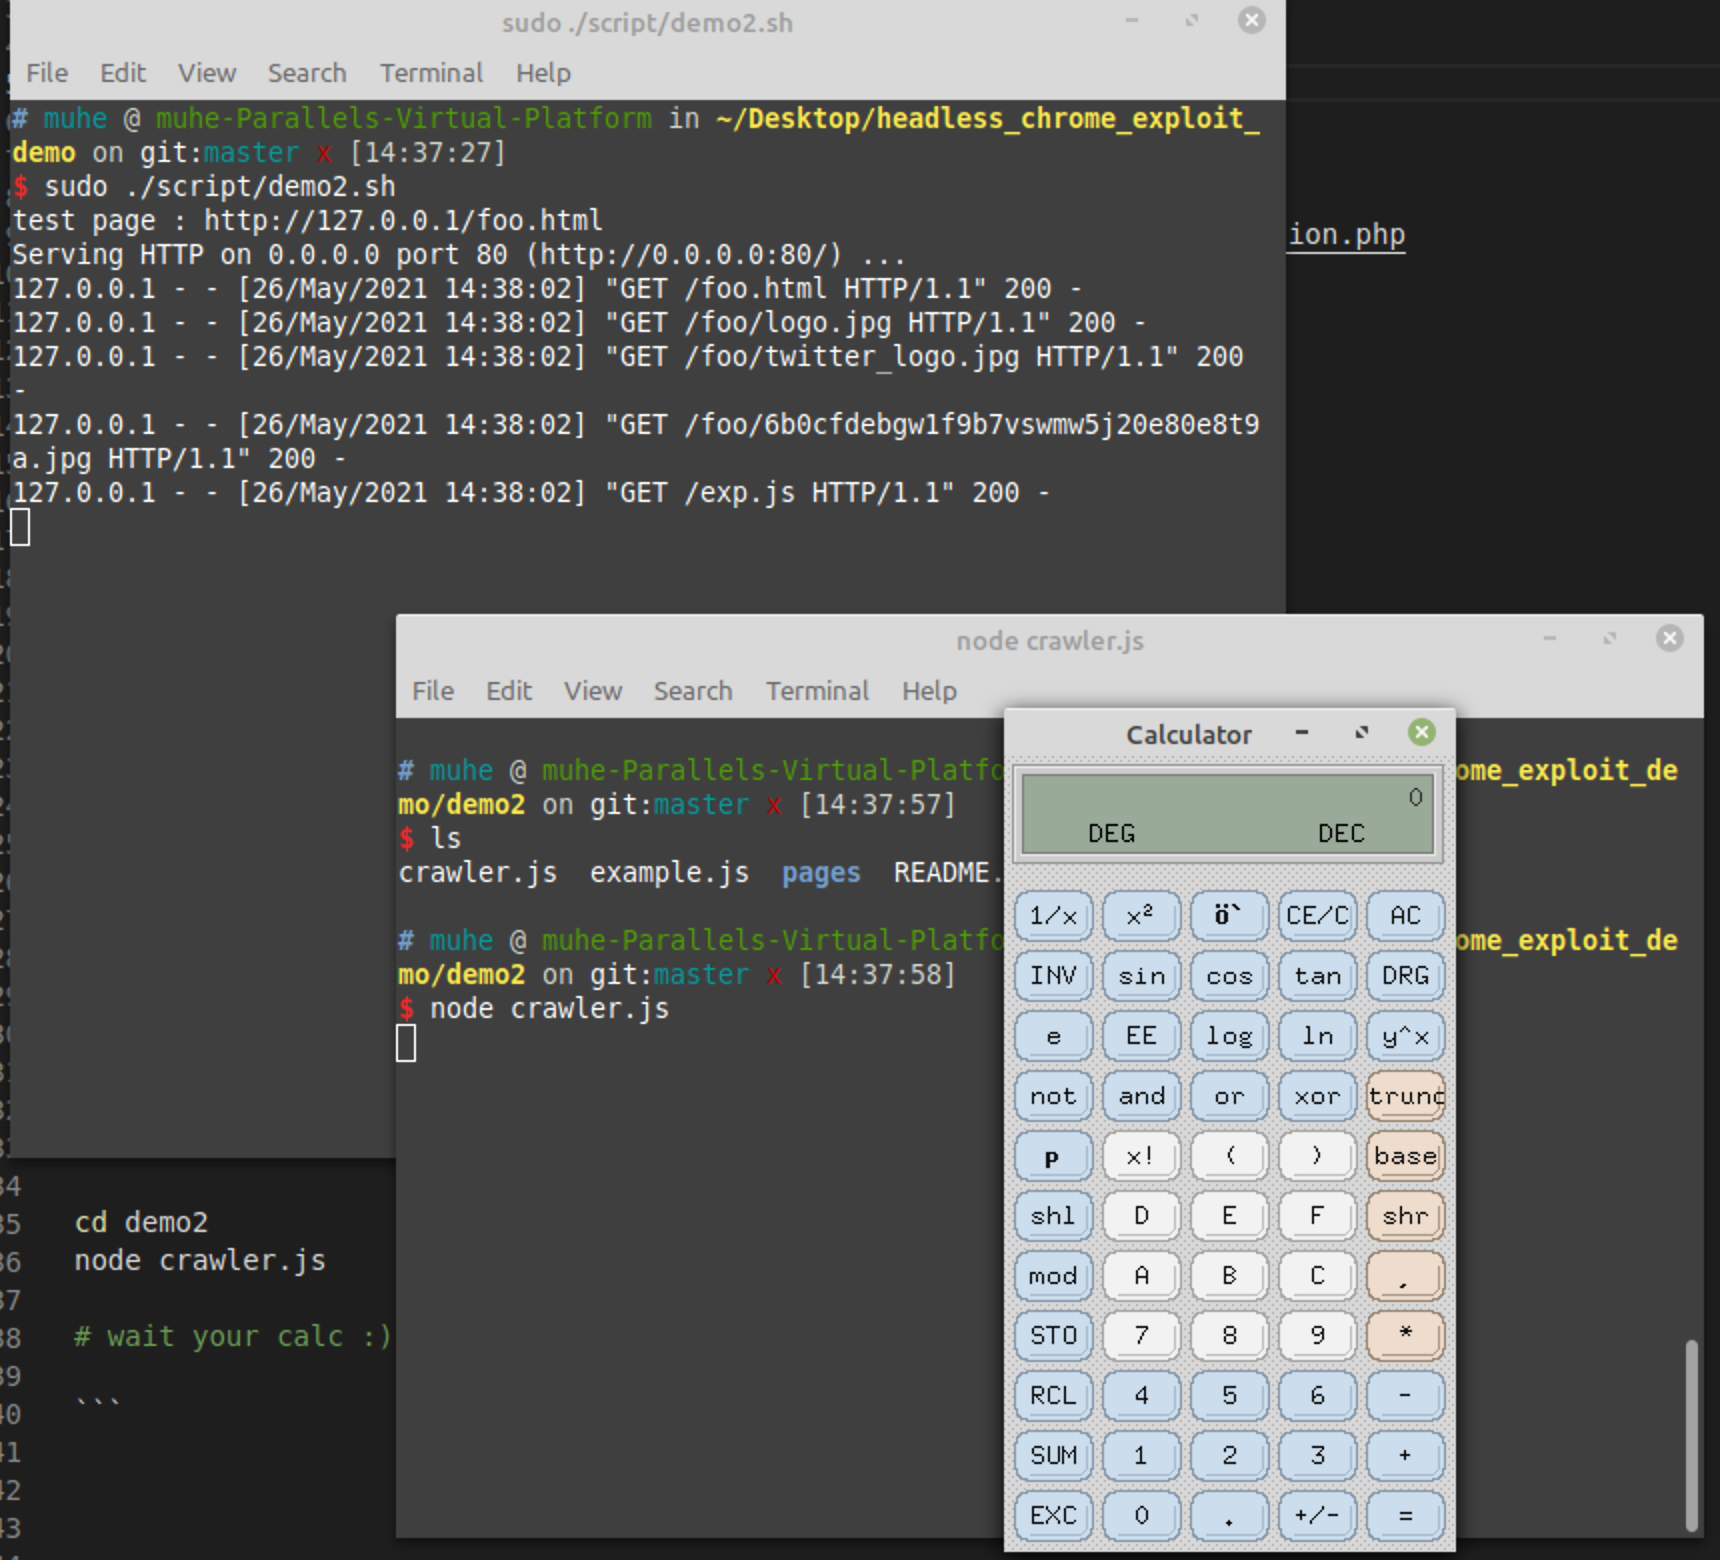Click the y^x power key

coord(1405,1036)
